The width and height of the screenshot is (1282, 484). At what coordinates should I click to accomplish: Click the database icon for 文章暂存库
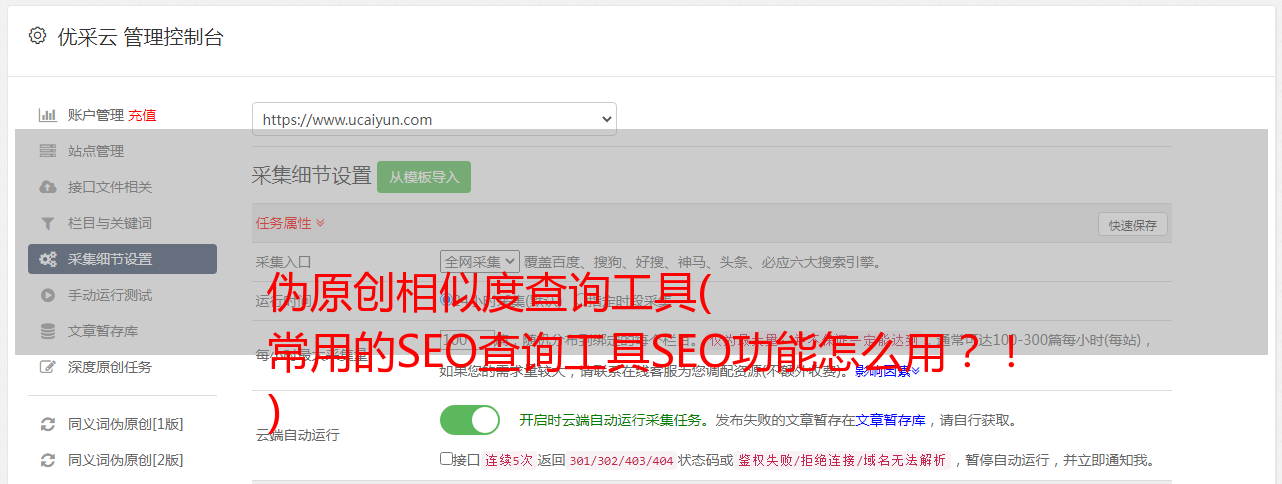coord(47,331)
